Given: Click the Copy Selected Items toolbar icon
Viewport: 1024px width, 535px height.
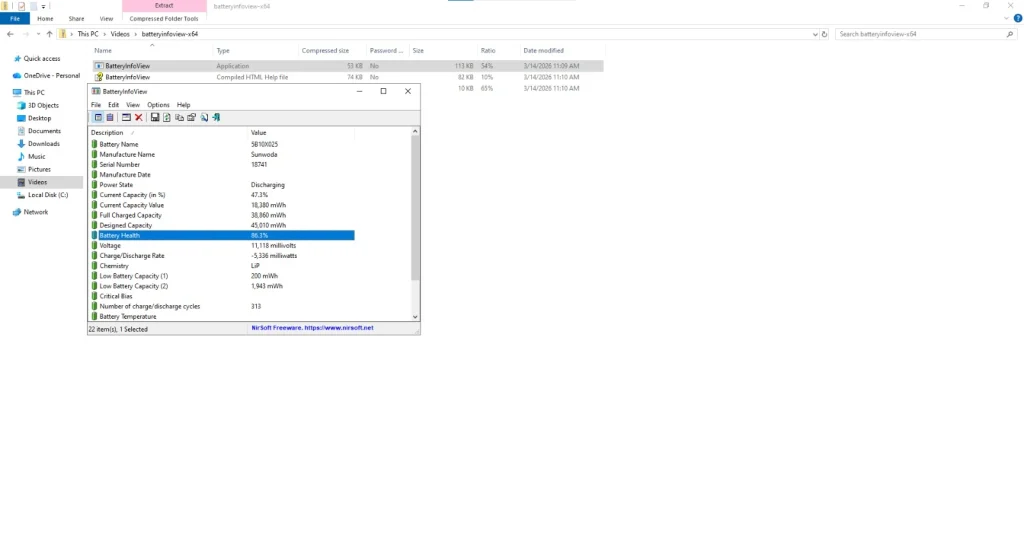Looking at the screenshot, I should (179, 118).
